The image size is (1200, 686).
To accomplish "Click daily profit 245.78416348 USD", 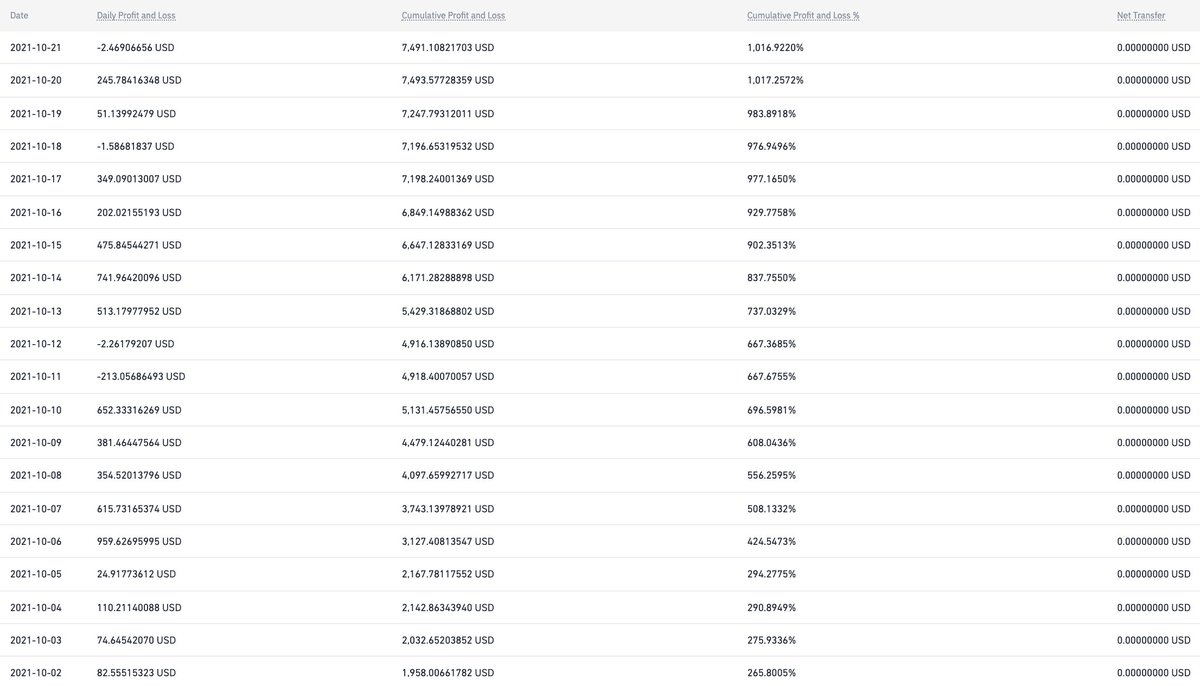I will coord(139,80).
